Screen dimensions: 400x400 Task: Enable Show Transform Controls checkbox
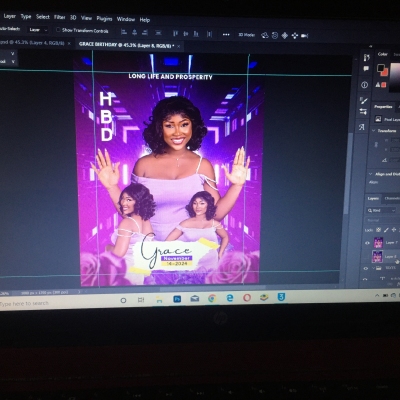pyautogui.click(x=58, y=30)
